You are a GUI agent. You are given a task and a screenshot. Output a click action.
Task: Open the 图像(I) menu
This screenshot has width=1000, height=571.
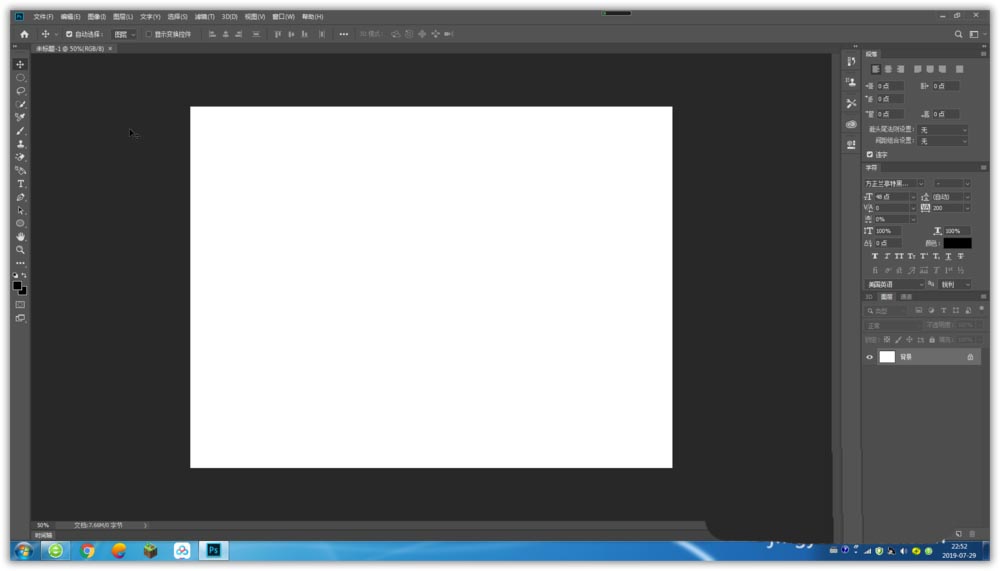pyautogui.click(x=96, y=17)
